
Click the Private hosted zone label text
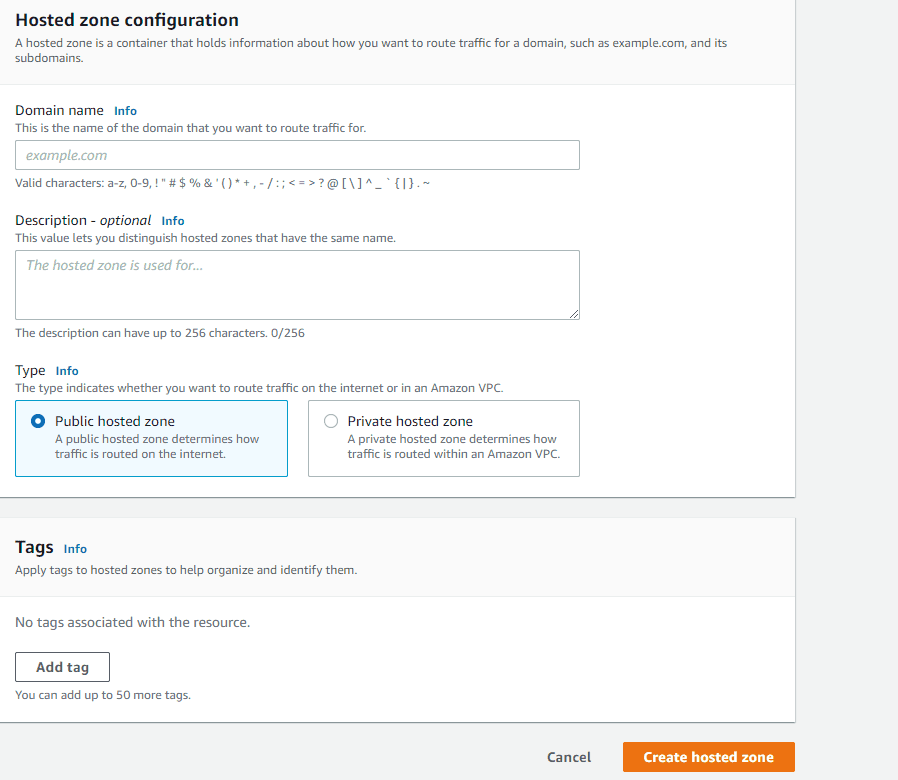pyautogui.click(x=410, y=421)
